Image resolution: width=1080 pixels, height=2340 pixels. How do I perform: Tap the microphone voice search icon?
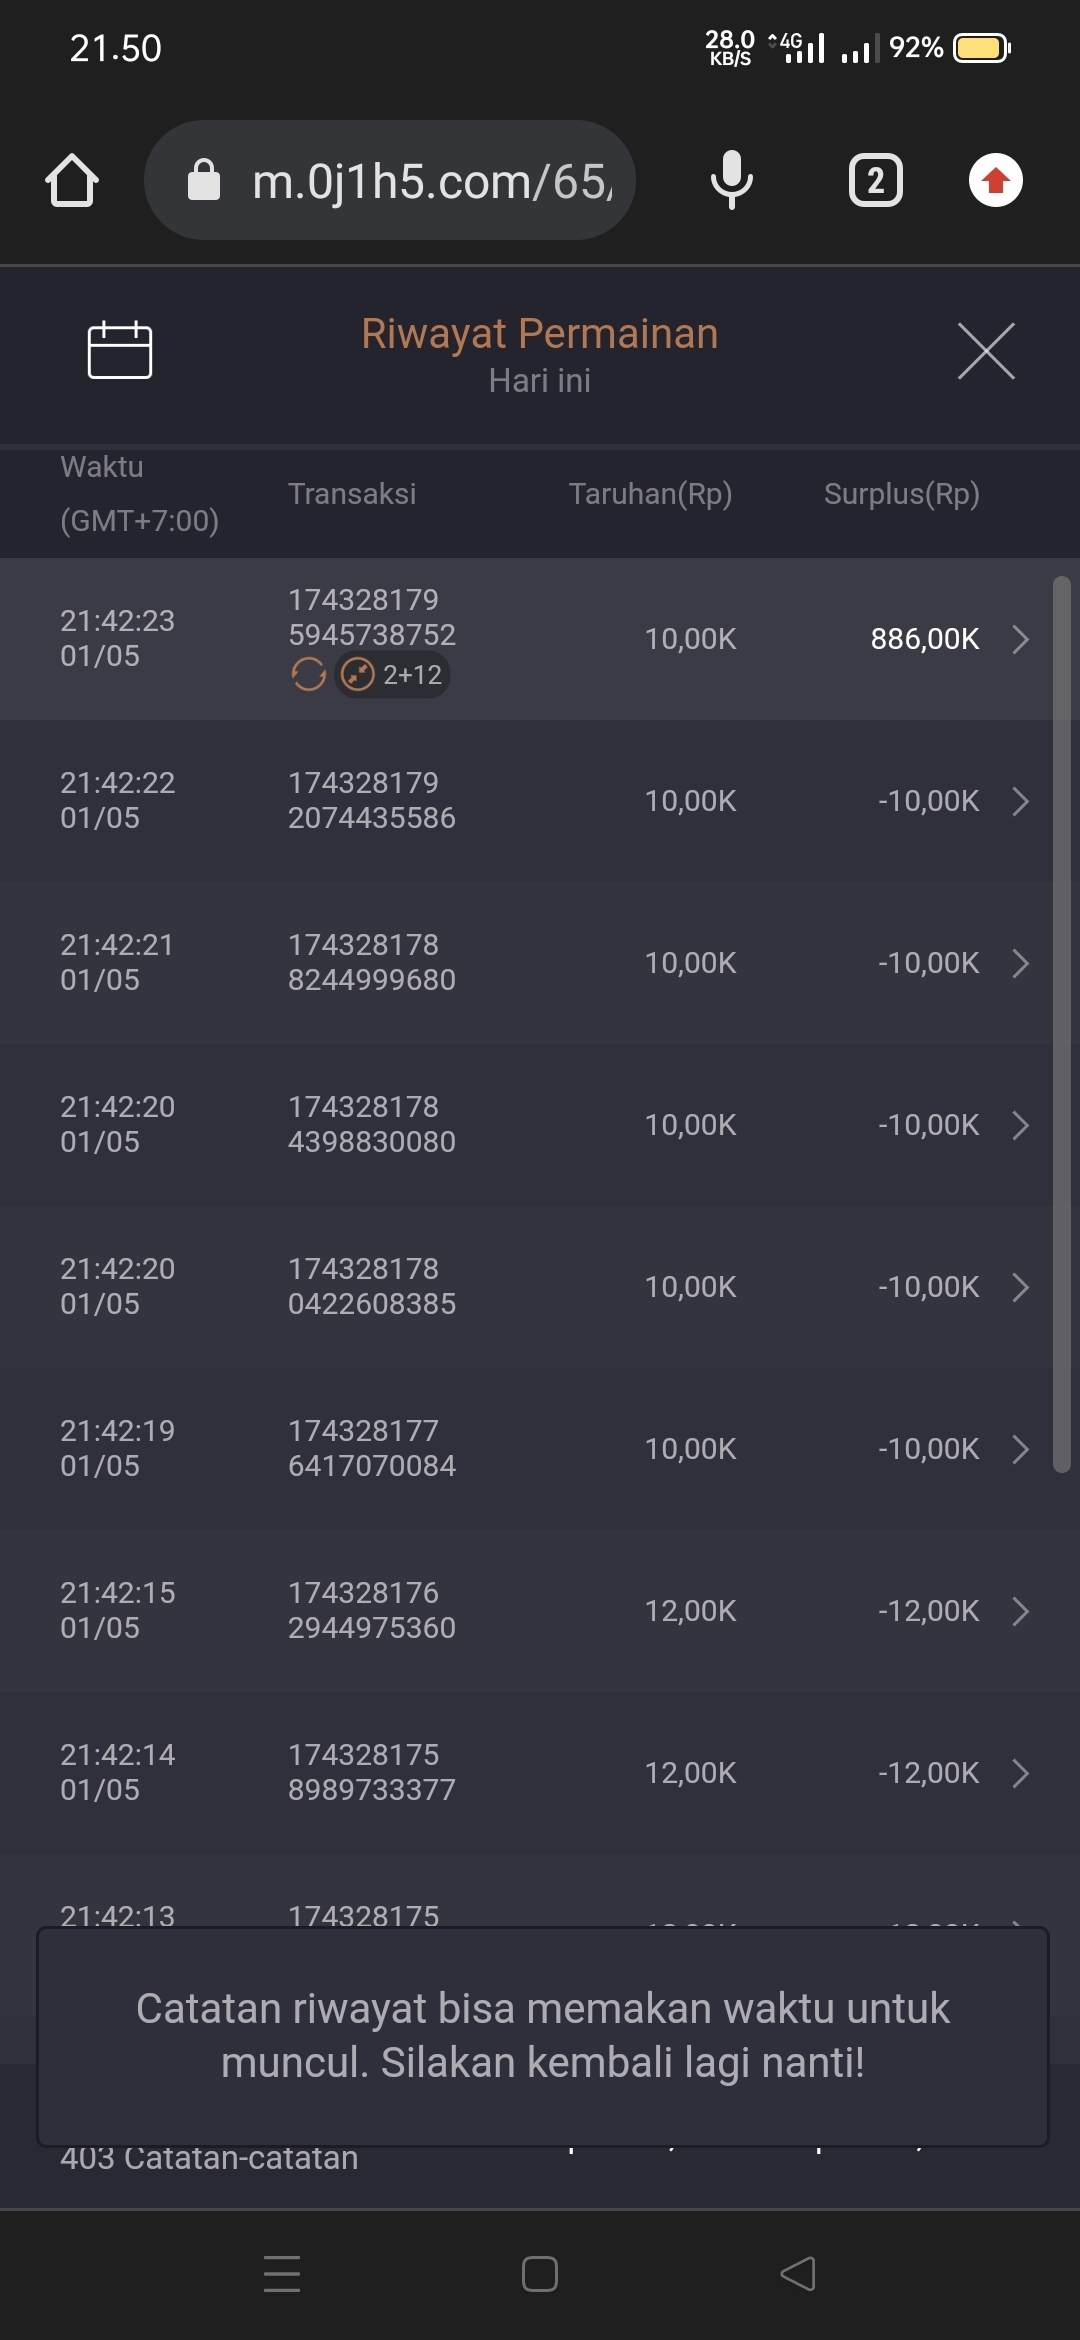click(x=731, y=181)
